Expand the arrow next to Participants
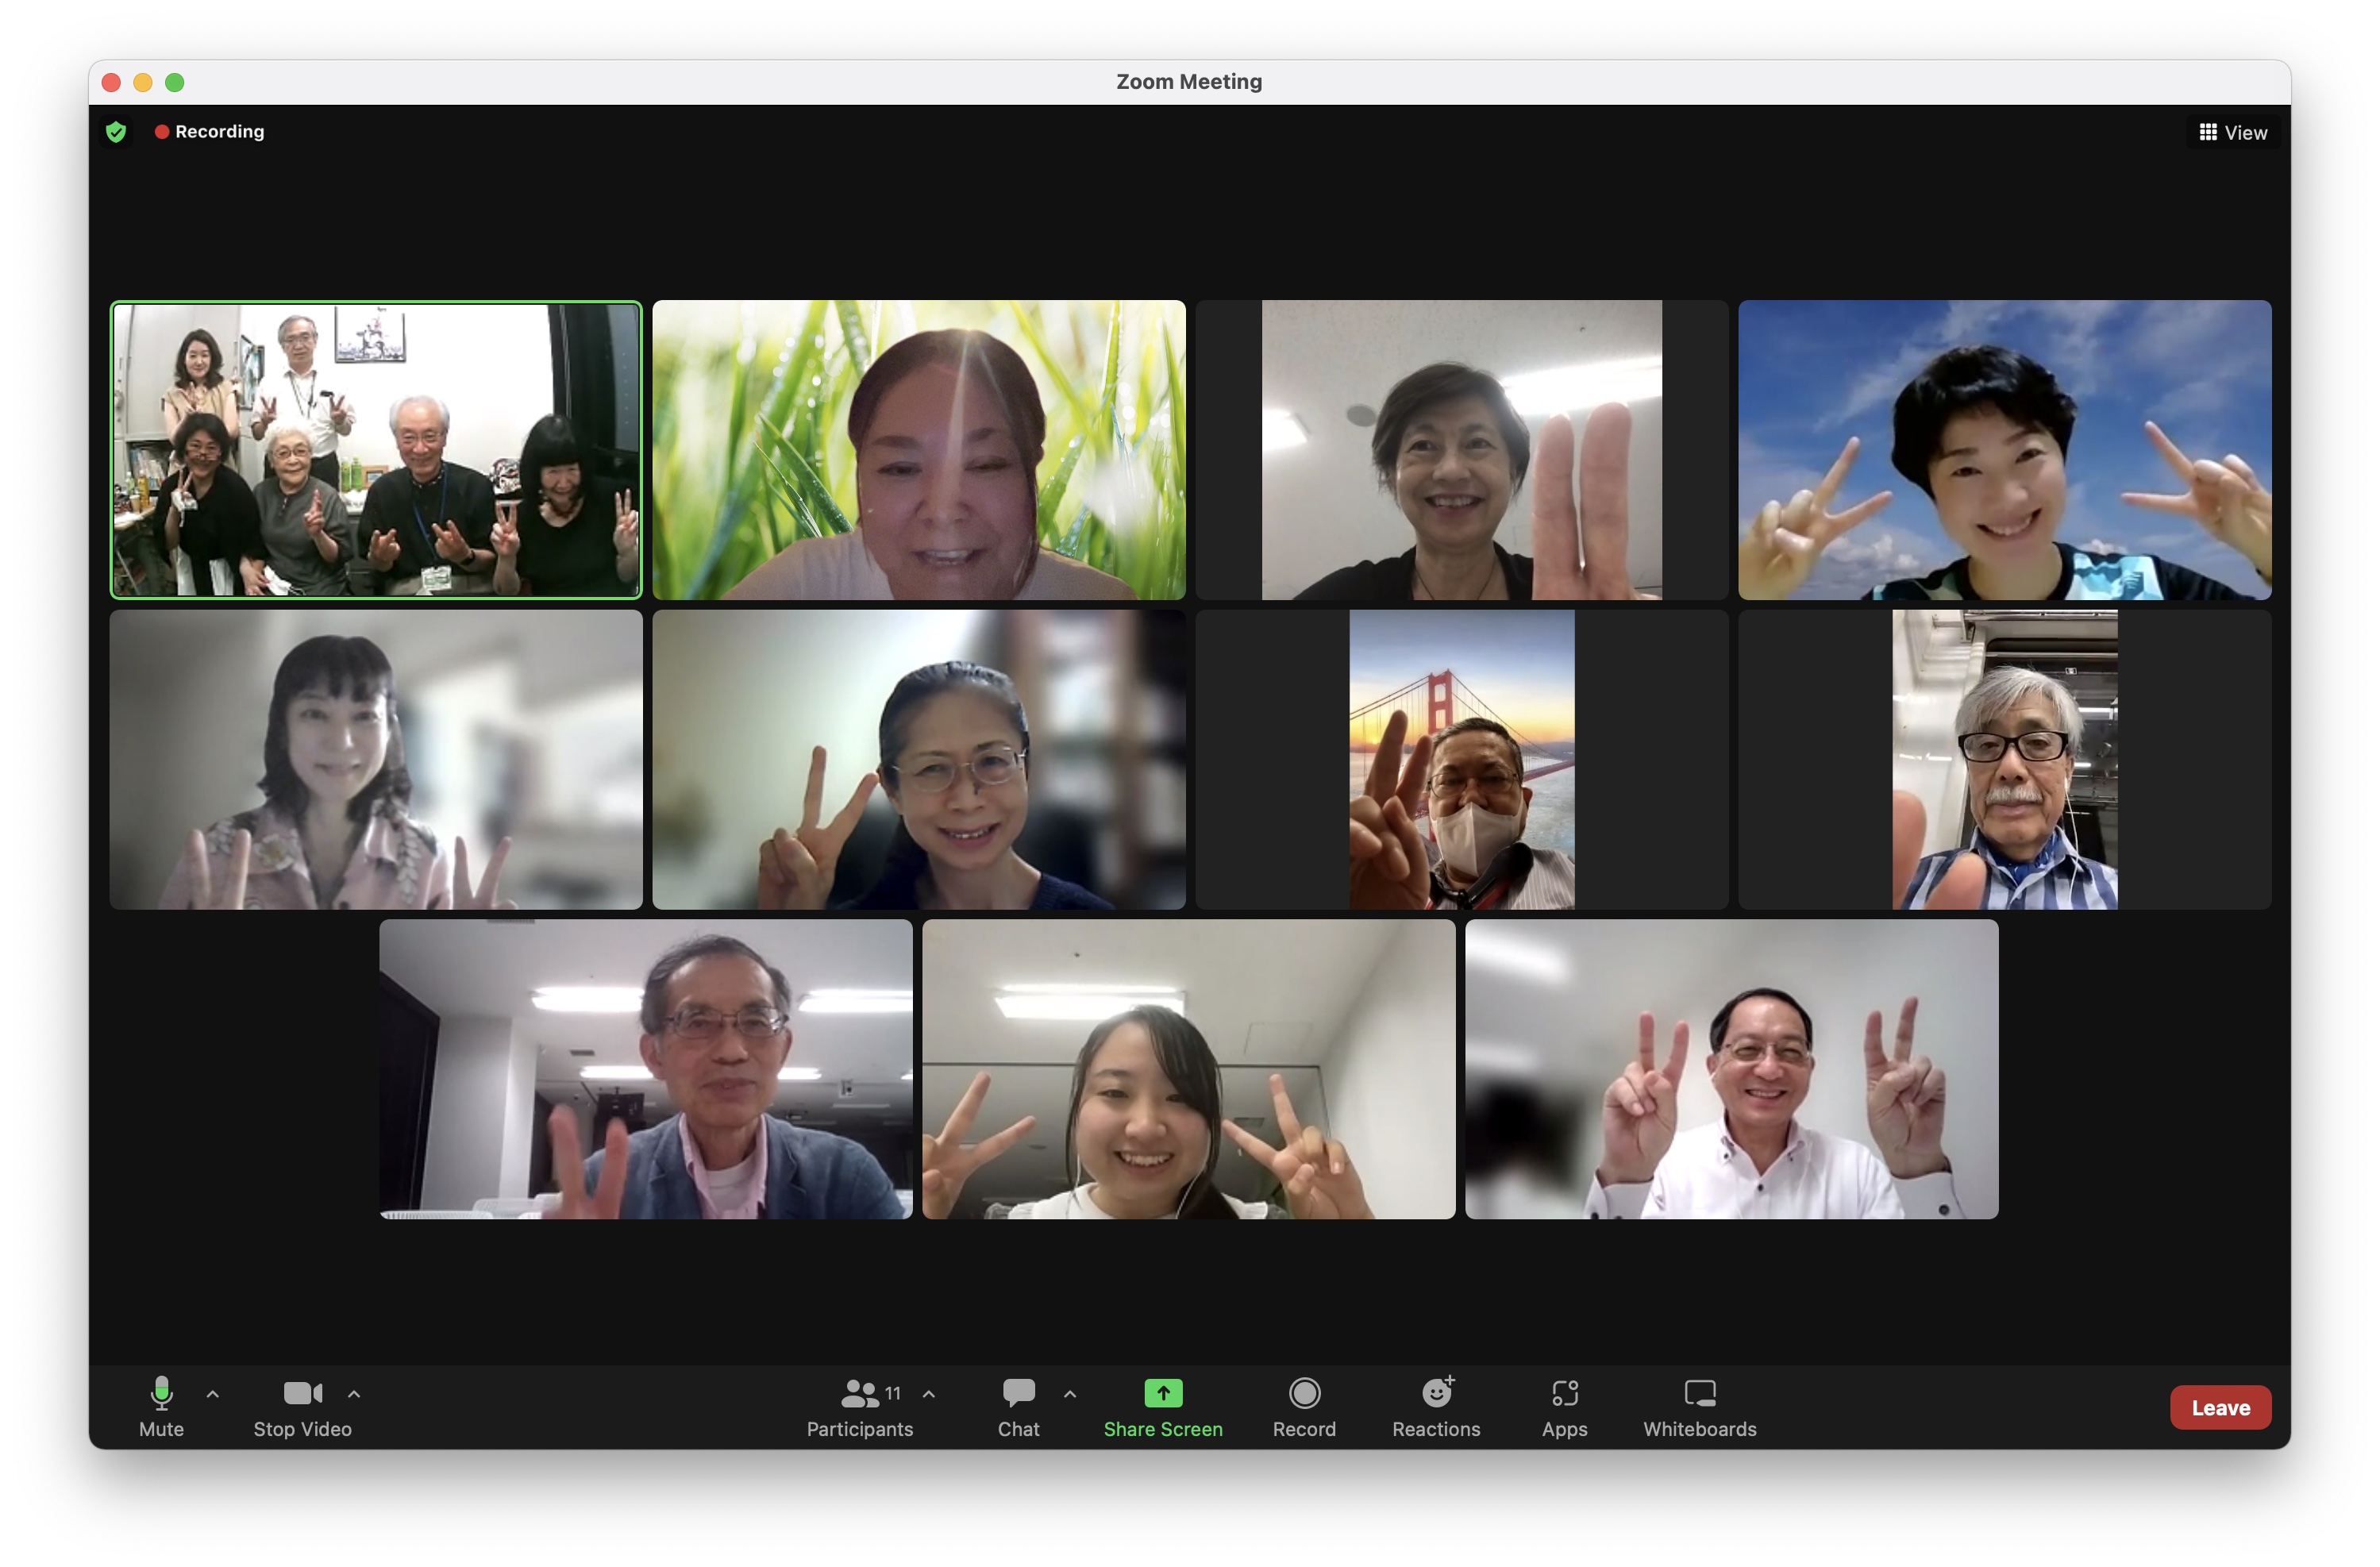The width and height of the screenshot is (2380, 1567). 929,1393
